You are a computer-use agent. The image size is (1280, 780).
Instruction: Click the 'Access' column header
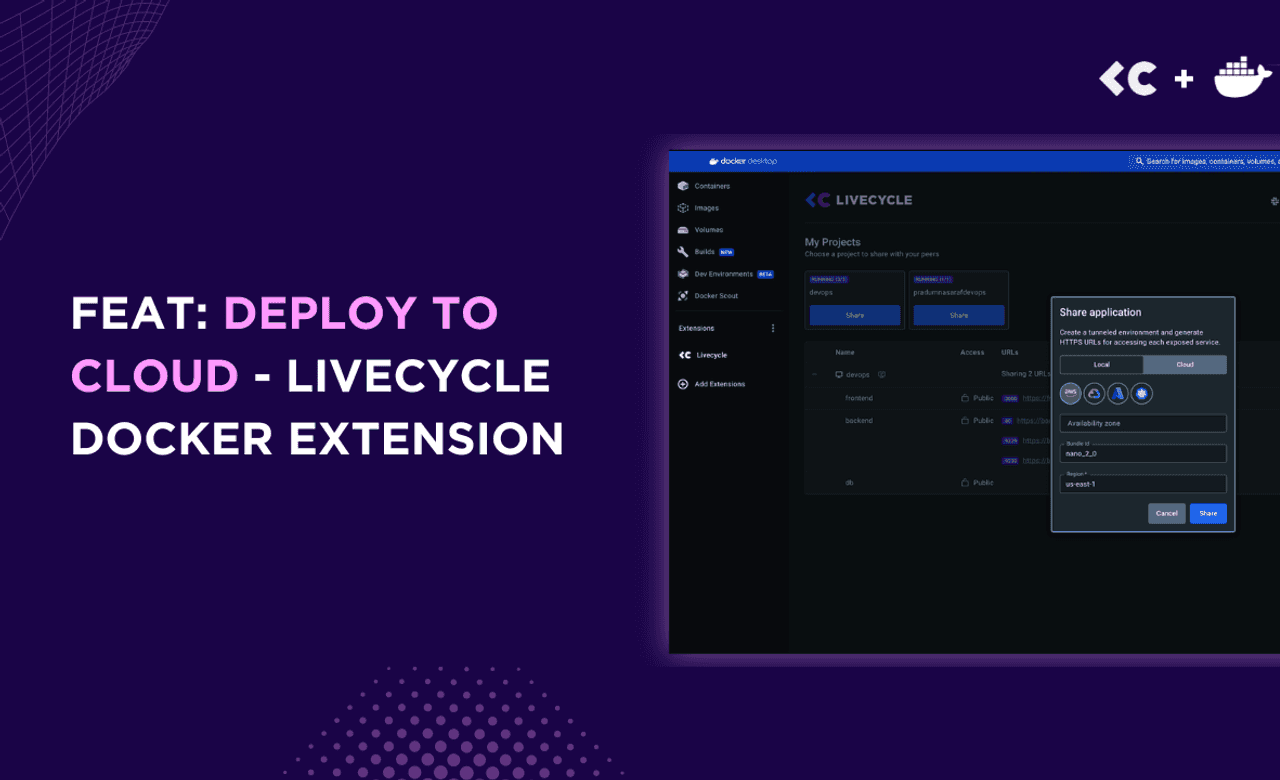pyautogui.click(x=972, y=352)
